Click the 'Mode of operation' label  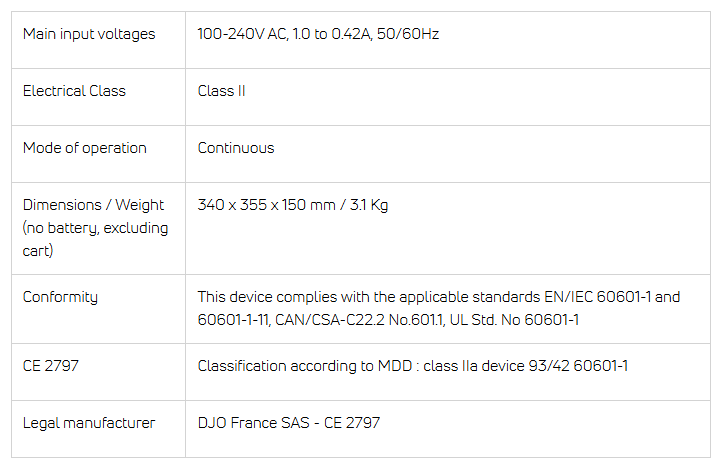pos(85,148)
